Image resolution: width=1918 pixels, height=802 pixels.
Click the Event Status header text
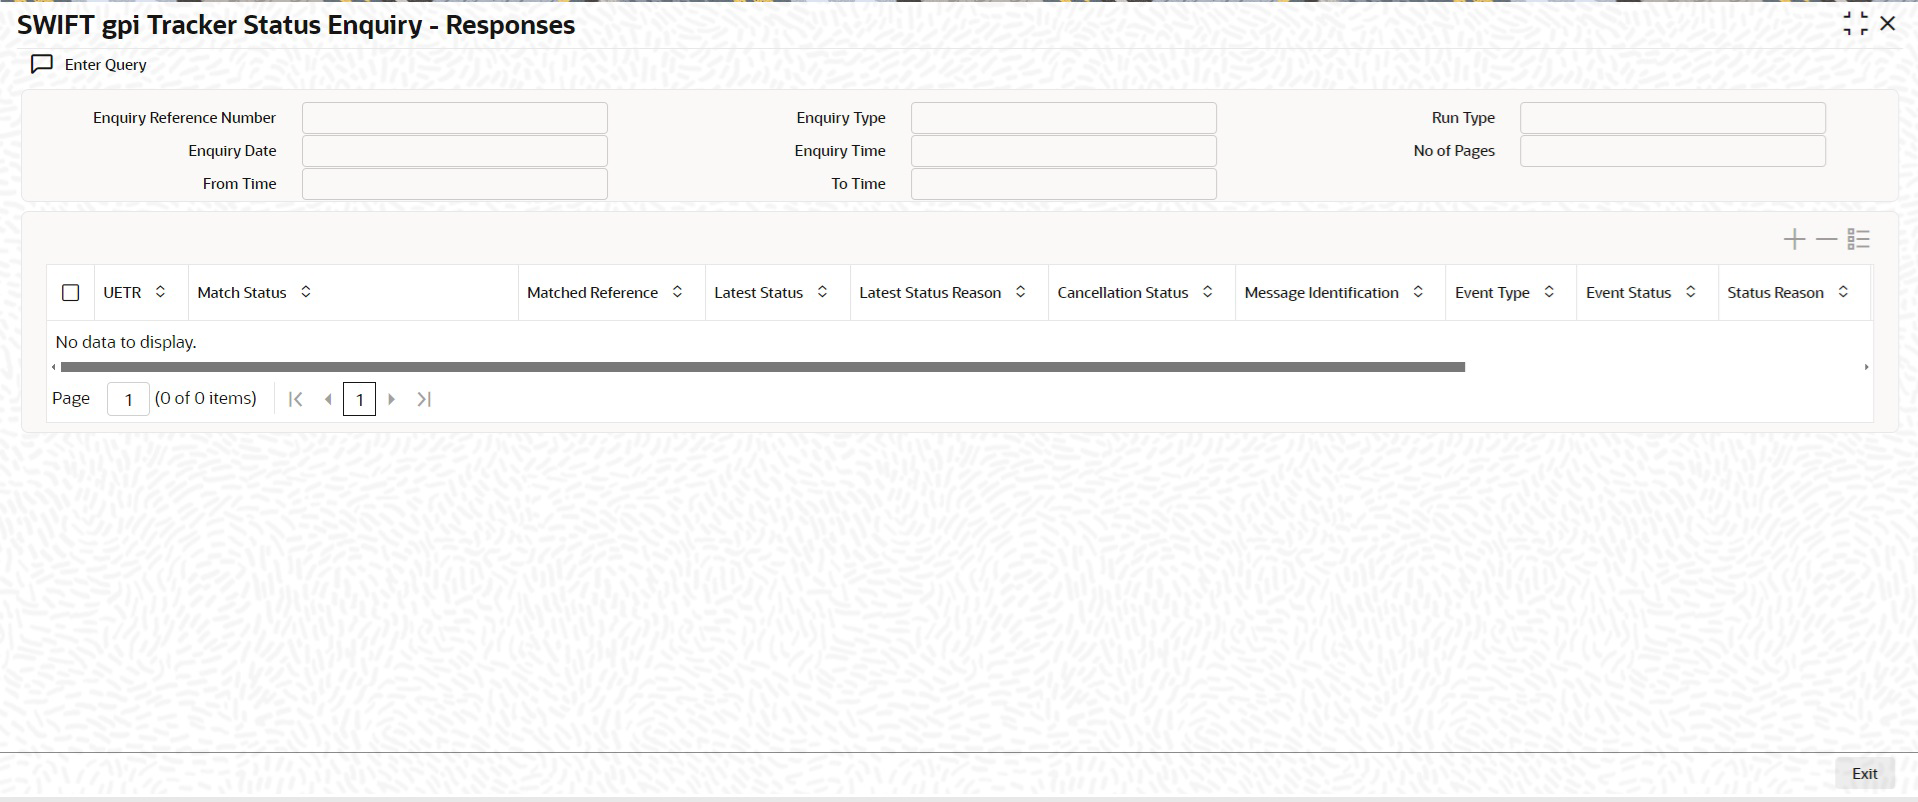tap(1629, 293)
